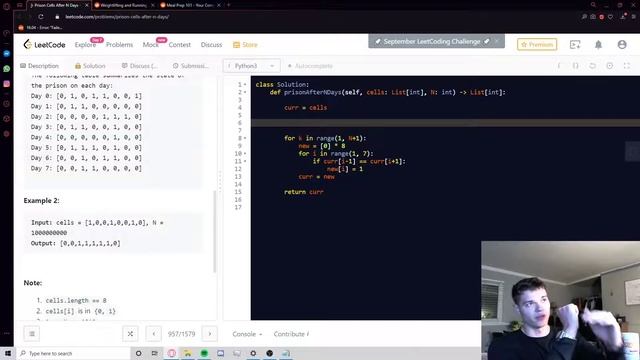
Task: Open the editor settings gear icon
Action: [x=609, y=66]
